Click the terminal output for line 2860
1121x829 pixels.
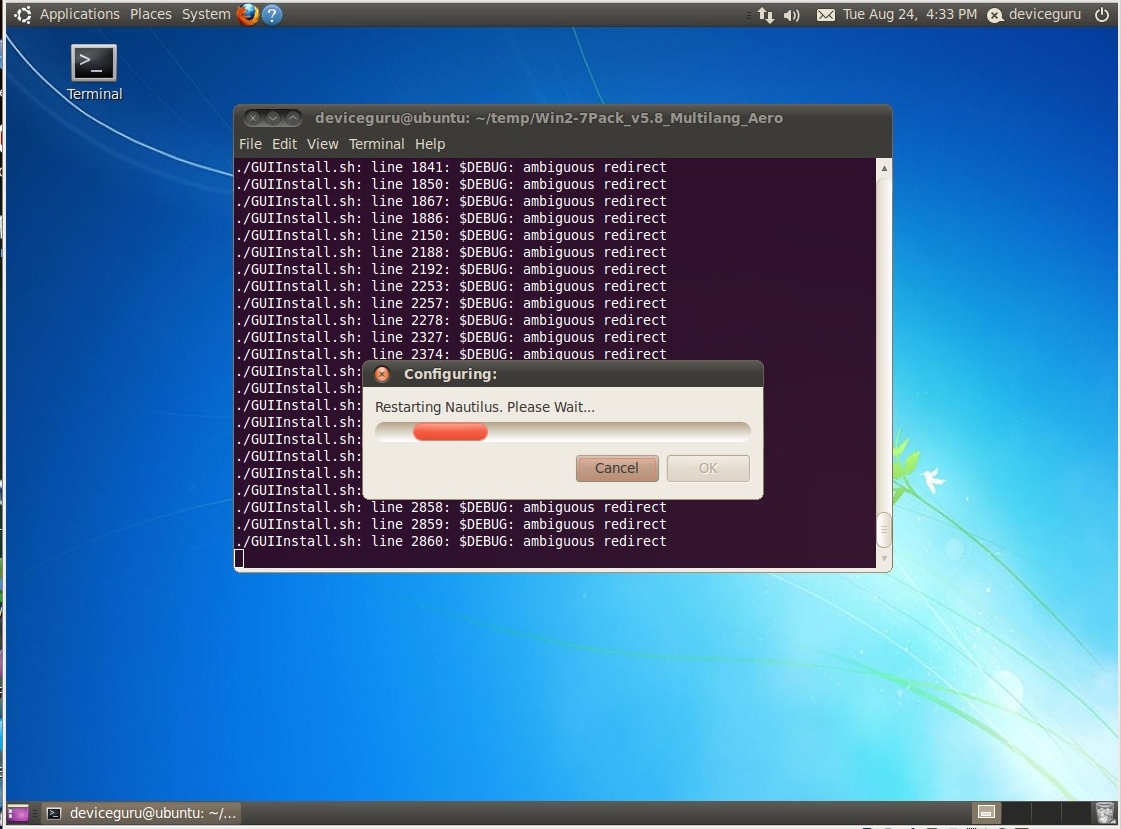(451, 542)
